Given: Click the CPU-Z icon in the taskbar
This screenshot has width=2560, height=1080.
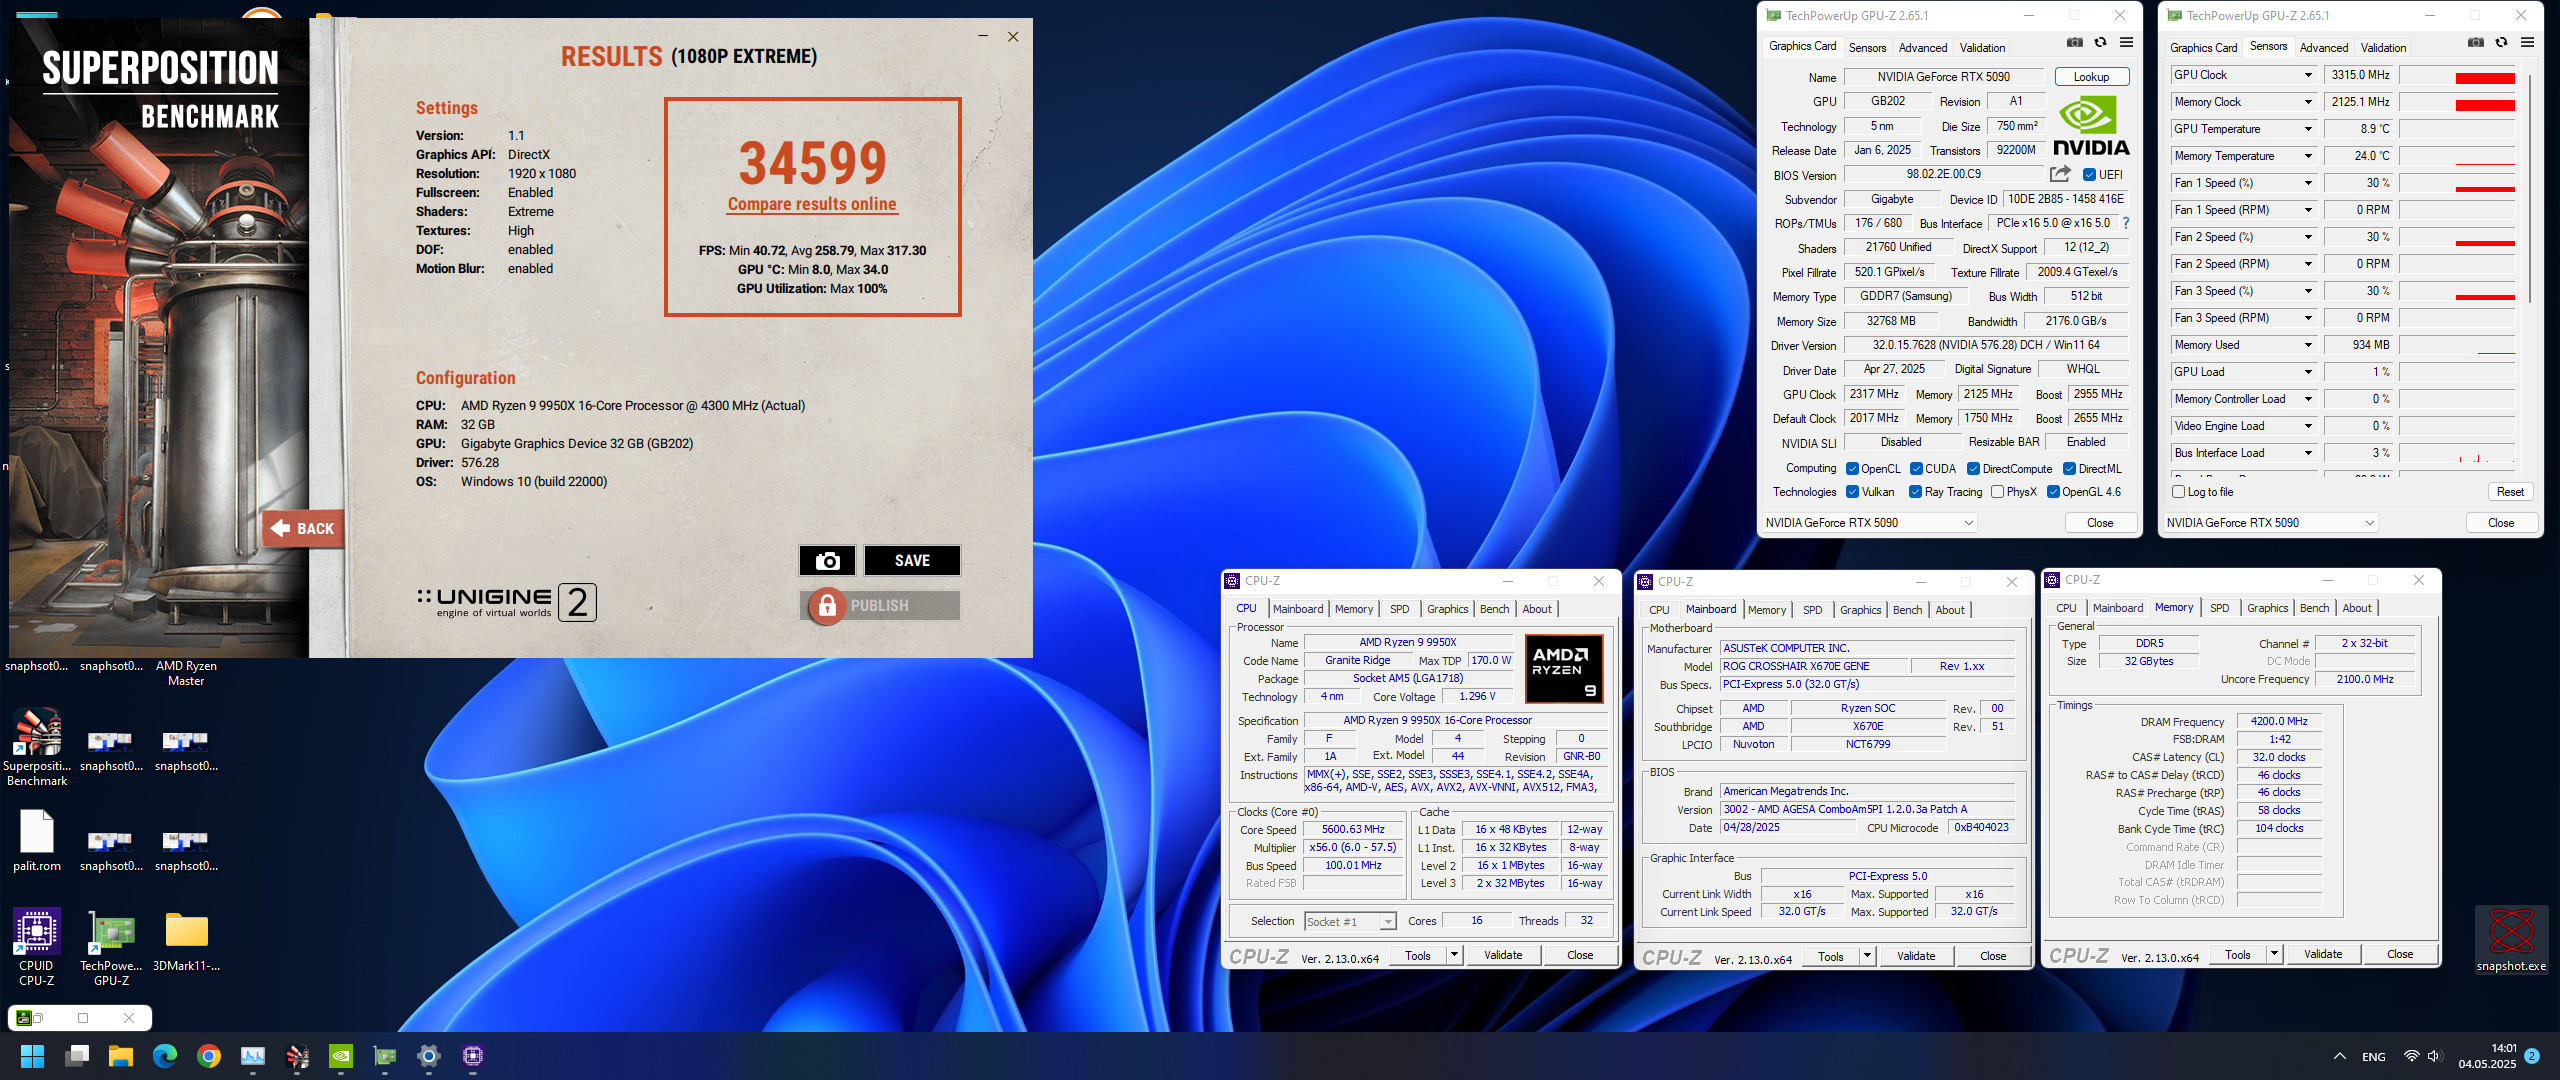Looking at the screenshot, I should [x=473, y=1056].
